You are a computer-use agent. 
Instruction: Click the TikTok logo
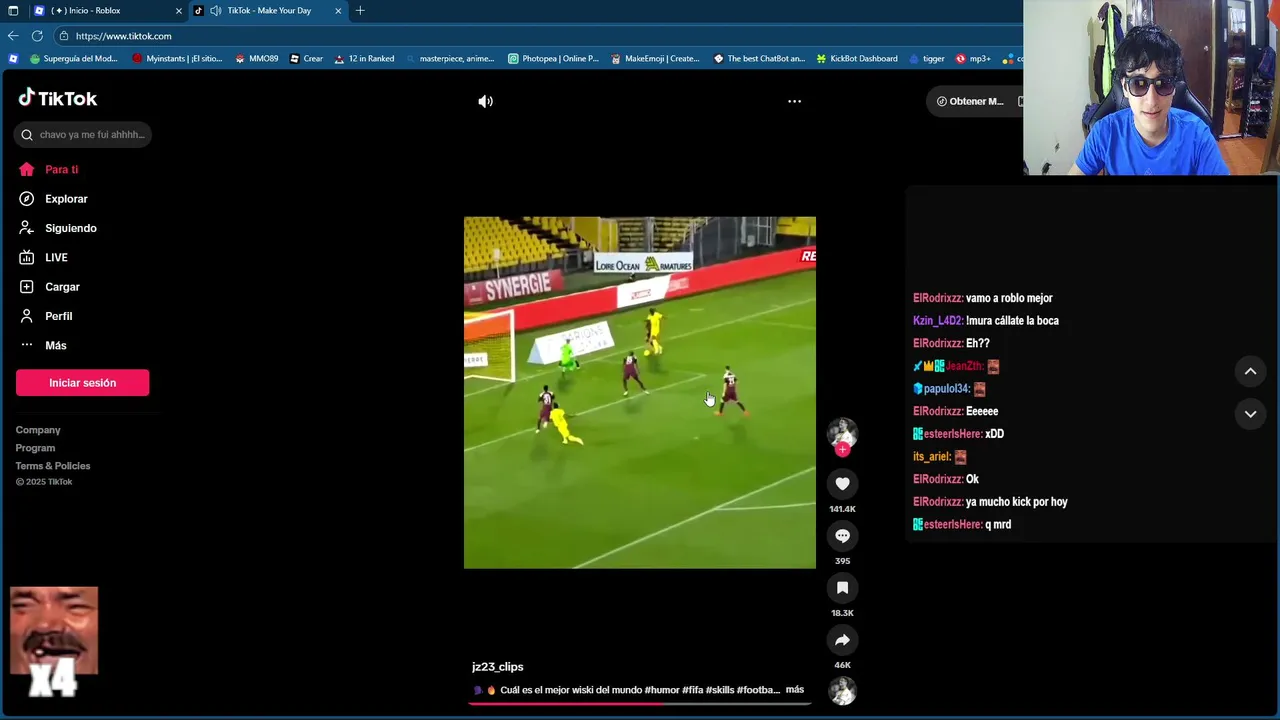[58, 98]
